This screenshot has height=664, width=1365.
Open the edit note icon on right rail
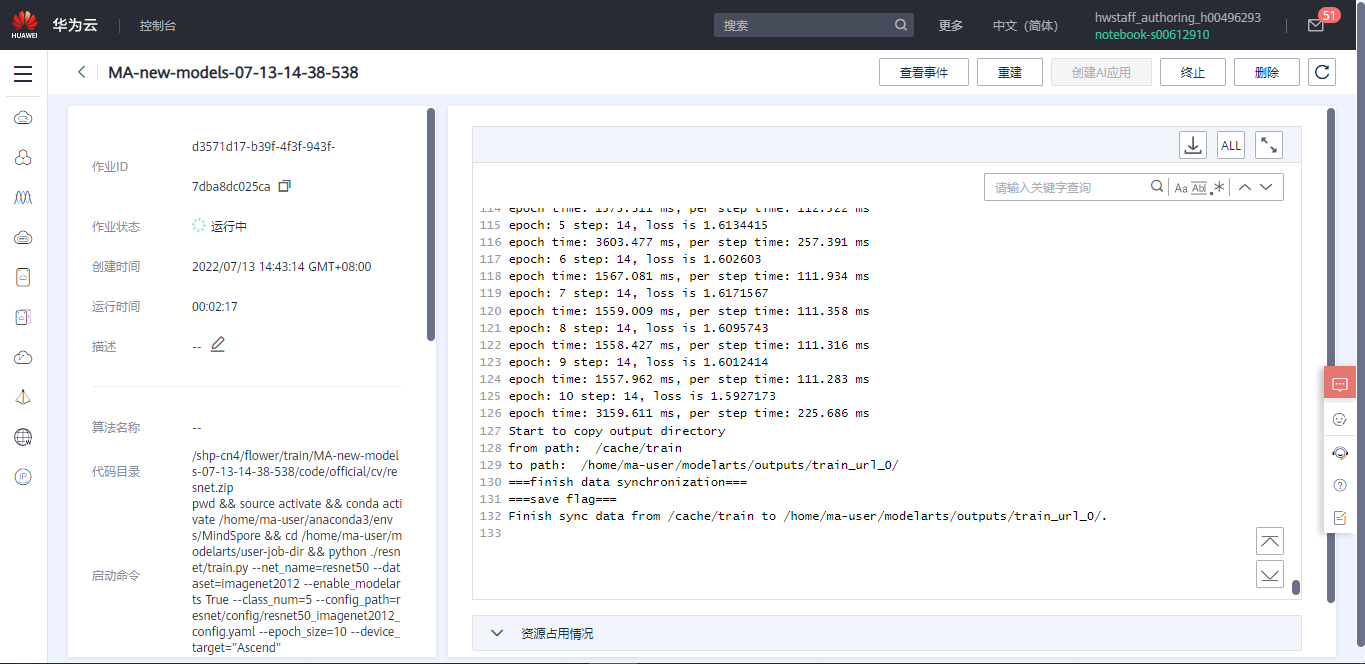(1340, 518)
